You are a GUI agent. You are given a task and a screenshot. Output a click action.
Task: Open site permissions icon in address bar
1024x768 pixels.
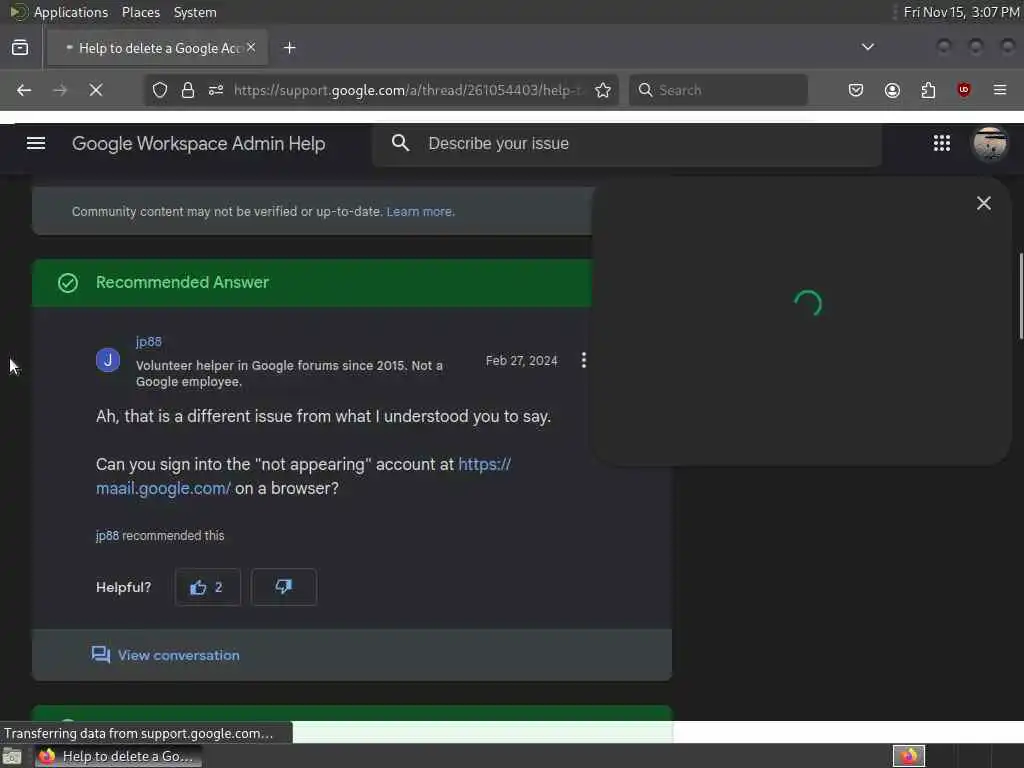pyautogui.click(x=216, y=90)
